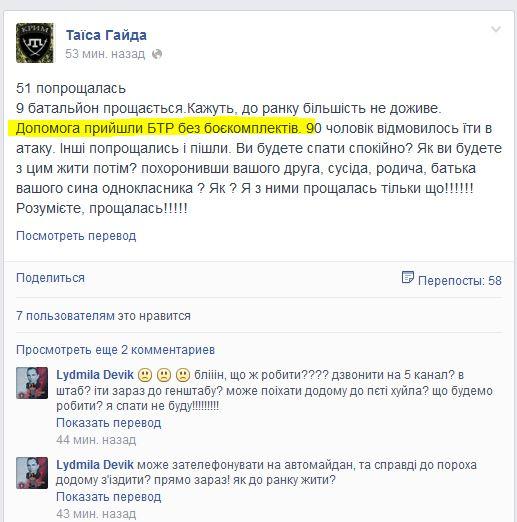Viewport: 517px width, 522px height.
Task: Click the public globe privacy icon
Action: (157, 54)
